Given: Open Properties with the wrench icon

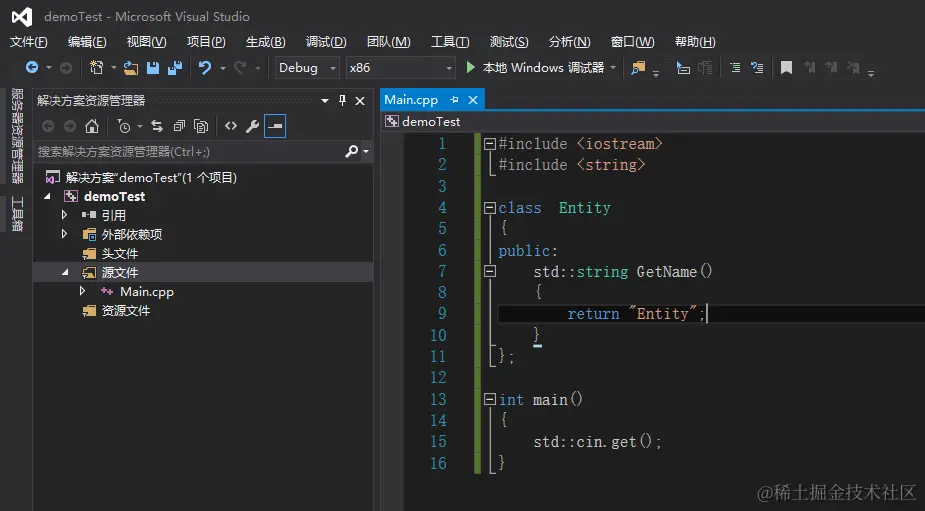Looking at the screenshot, I should tap(252, 126).
